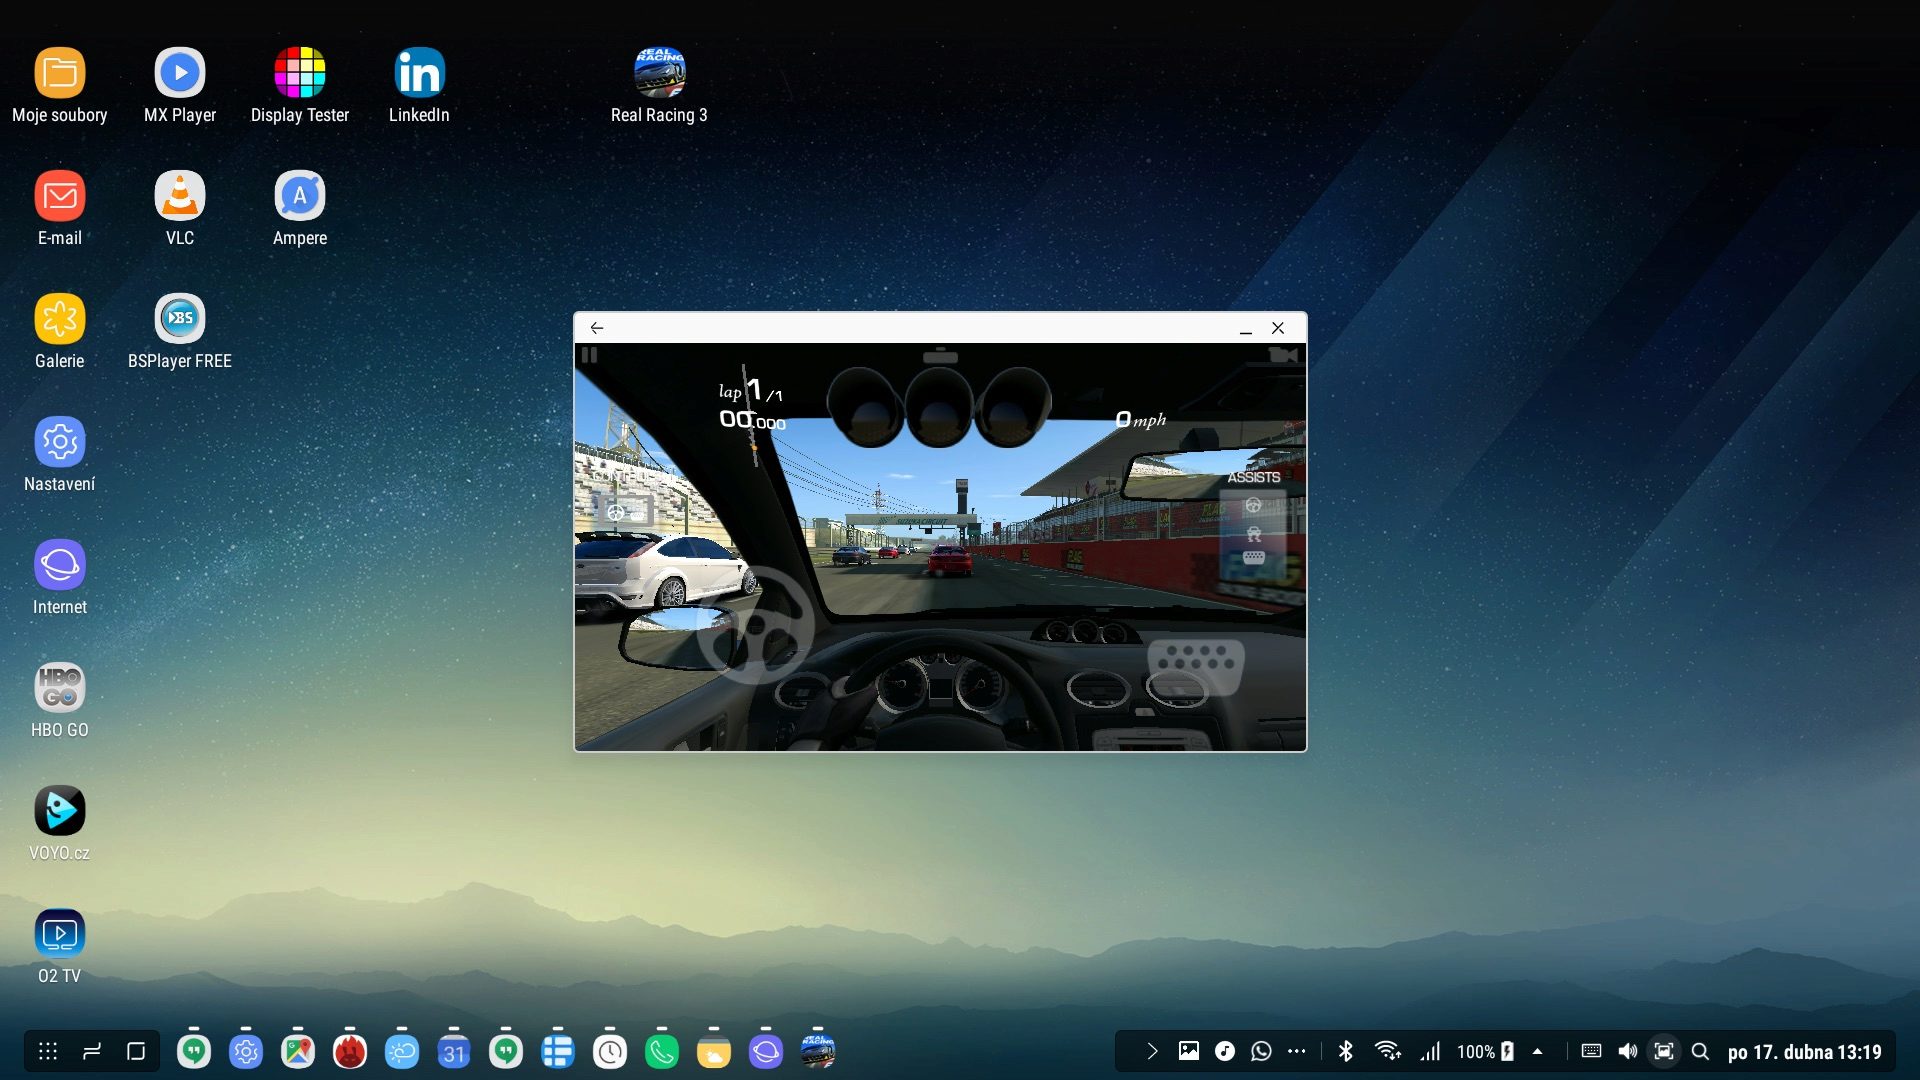Launch HBO GO
The width and height of the screenshot is (1920, 1080).
tap(60, 701)
